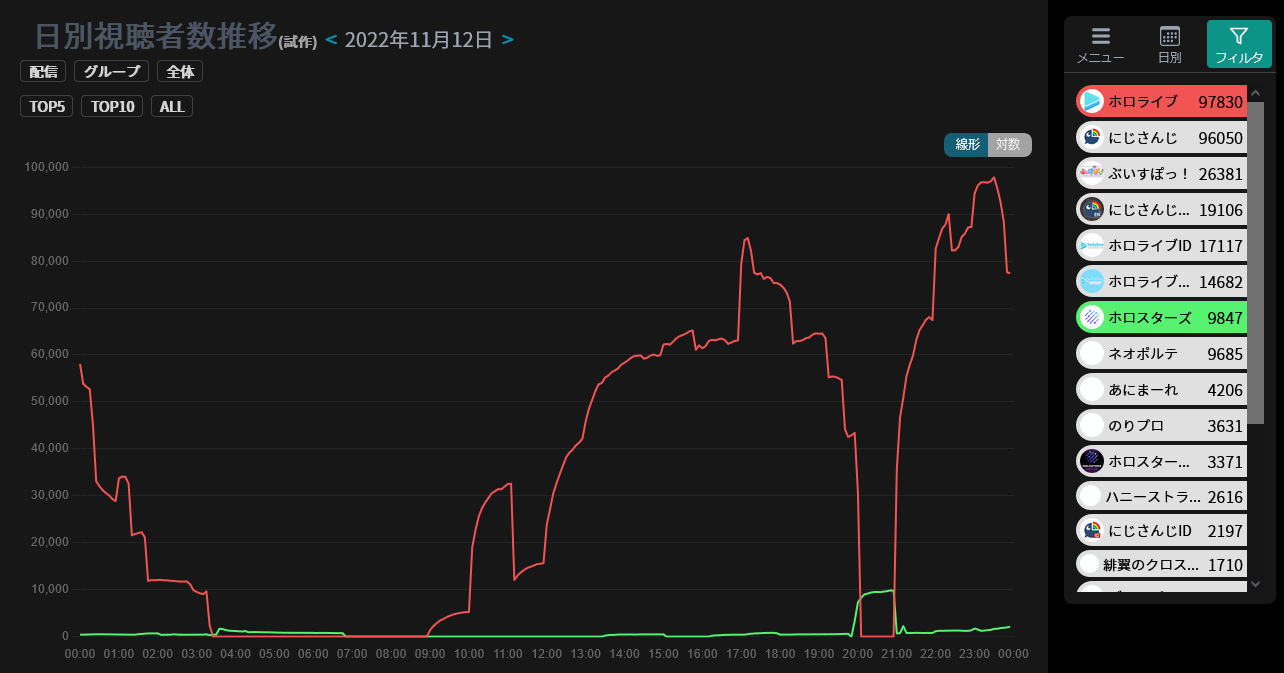
Task: Show TOP10 ranking
Action: click(112, 106)
